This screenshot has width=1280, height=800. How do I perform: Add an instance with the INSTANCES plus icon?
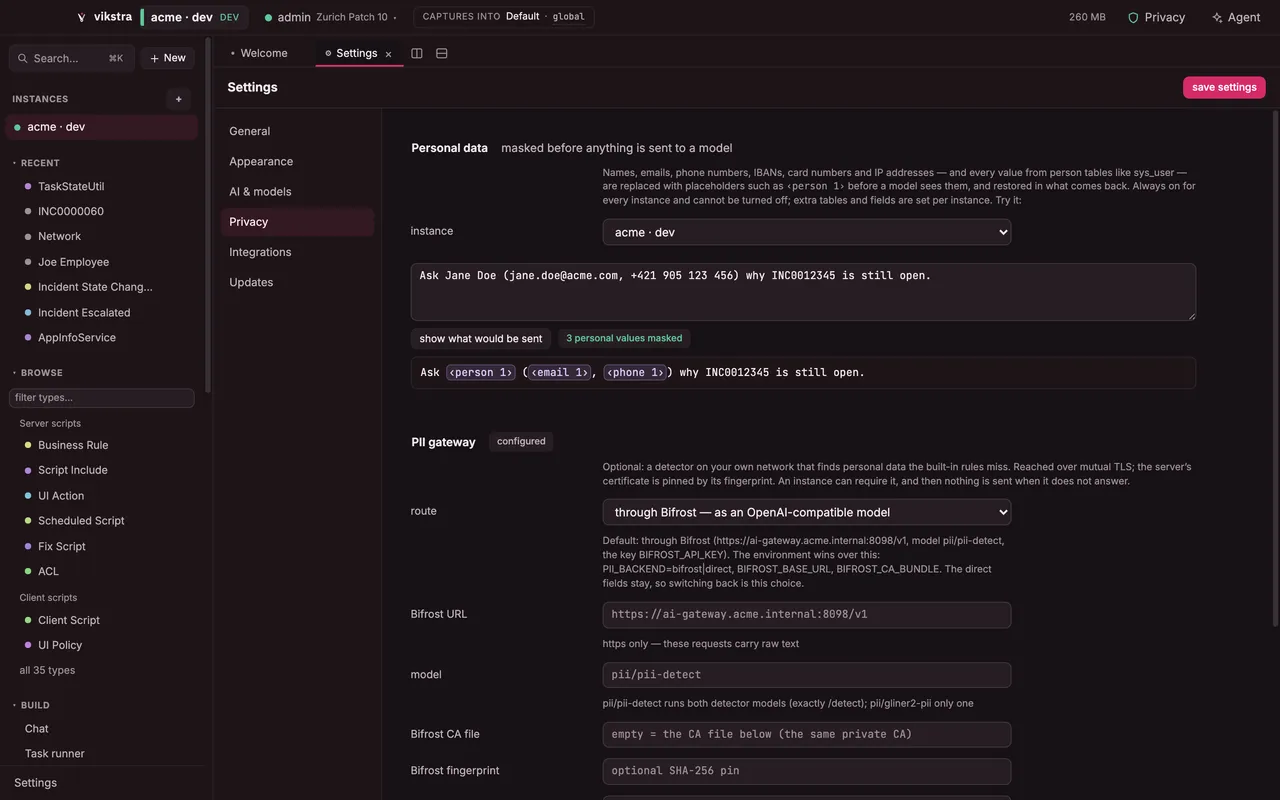(179, 99)
